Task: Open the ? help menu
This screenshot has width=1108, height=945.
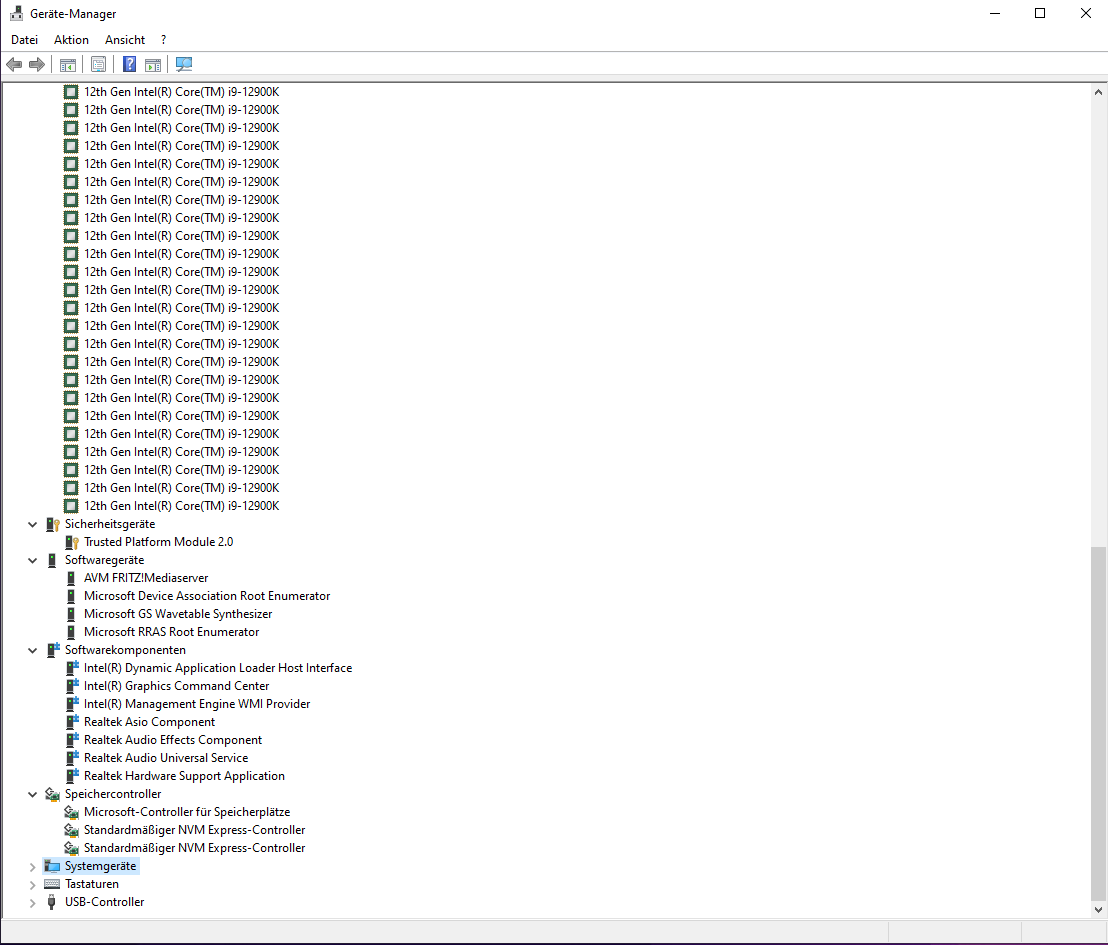Action: click(163, 40)
